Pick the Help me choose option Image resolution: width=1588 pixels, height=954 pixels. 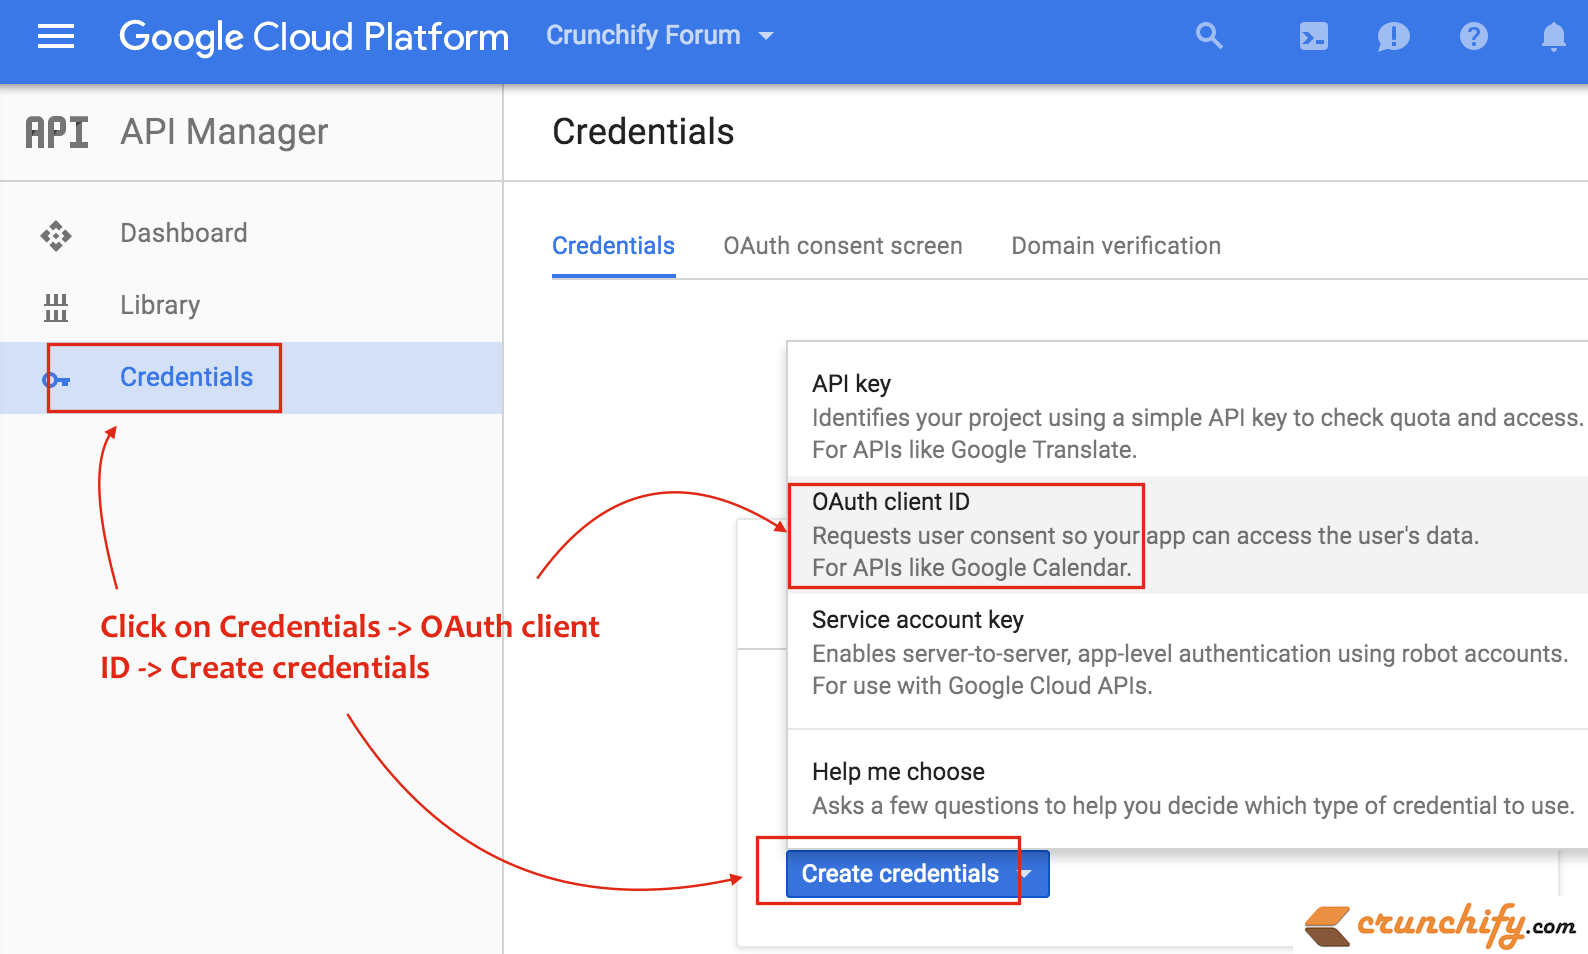pos(1187,789)
